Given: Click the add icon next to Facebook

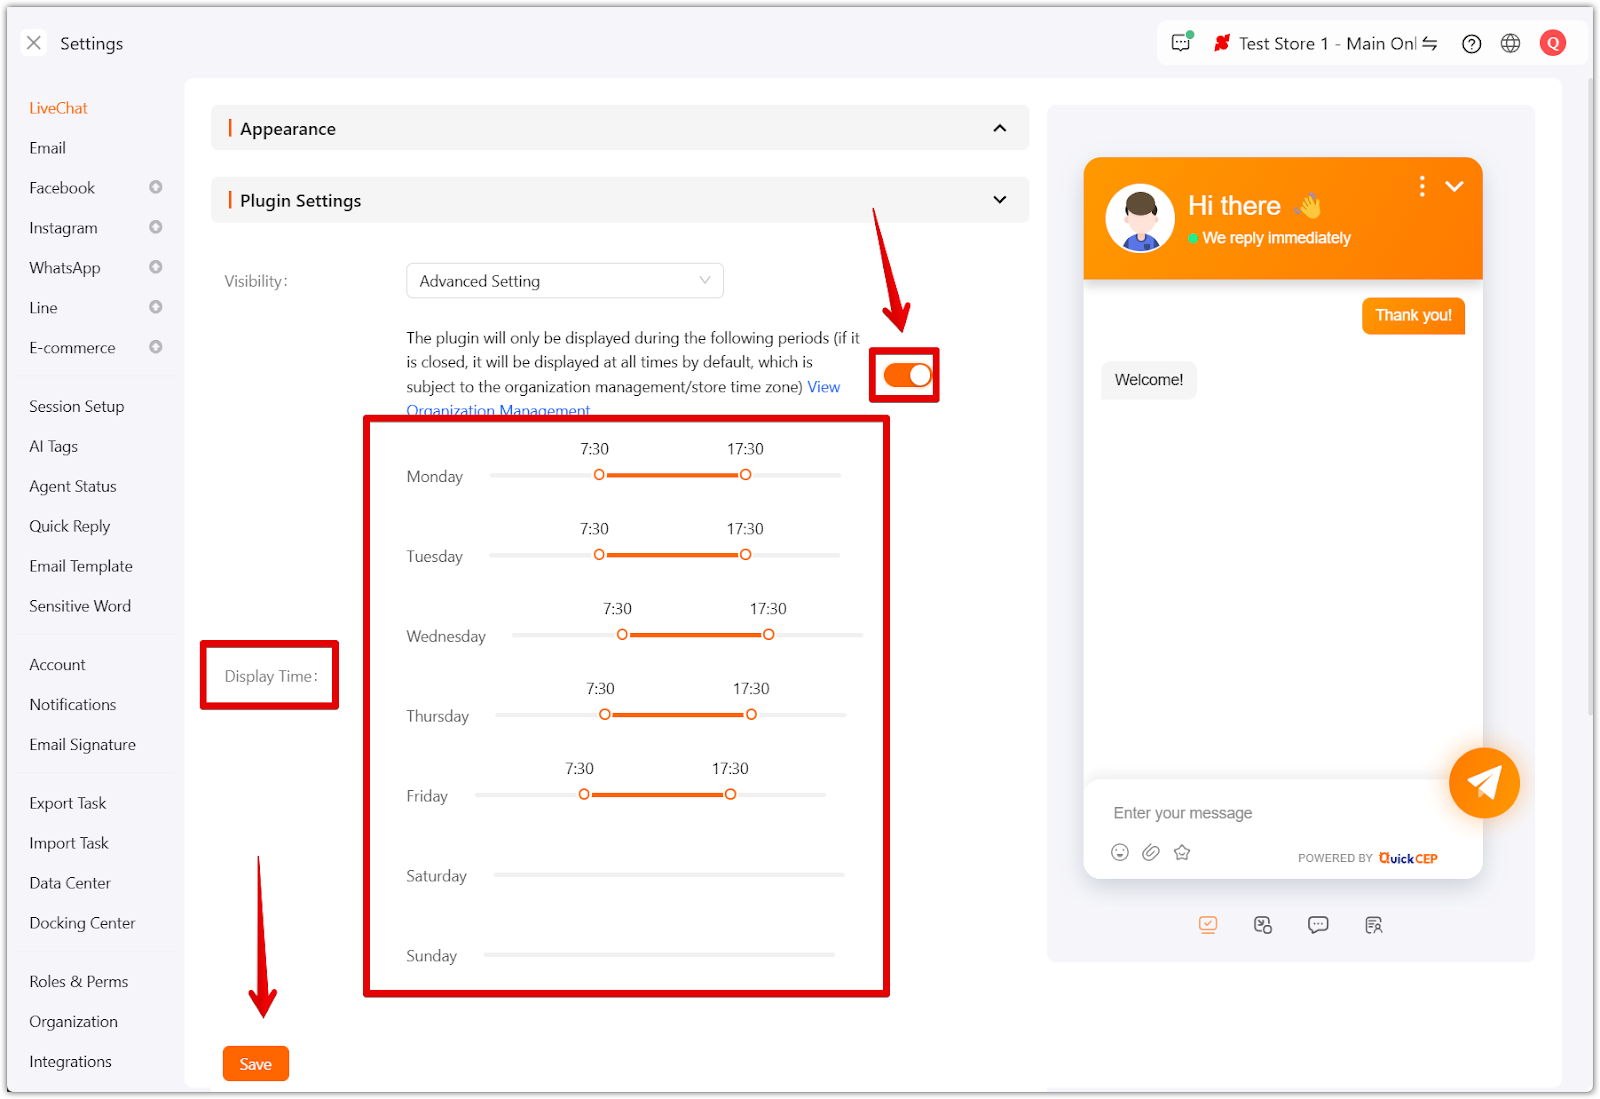Looking at the screenshot, I should [x=156, y=187].
